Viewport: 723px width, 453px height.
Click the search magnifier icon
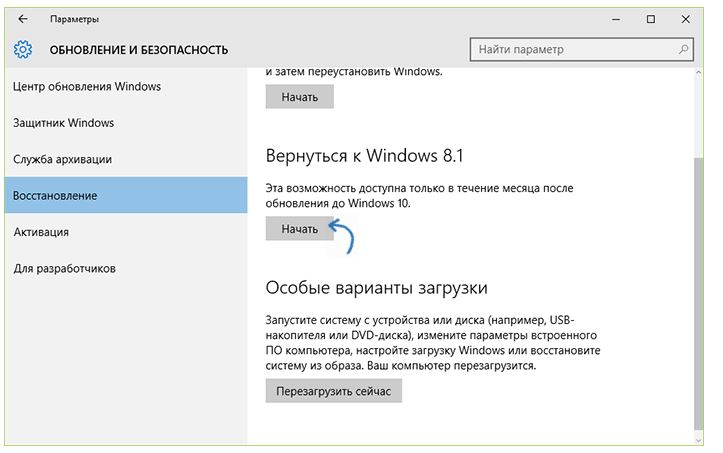(683, 49)
